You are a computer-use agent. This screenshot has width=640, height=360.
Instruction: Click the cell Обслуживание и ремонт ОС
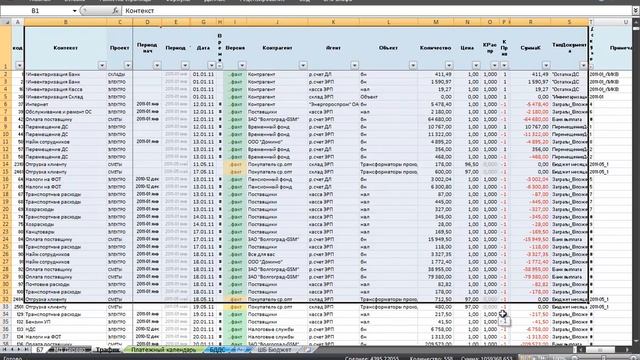click(x=66, y=112)
